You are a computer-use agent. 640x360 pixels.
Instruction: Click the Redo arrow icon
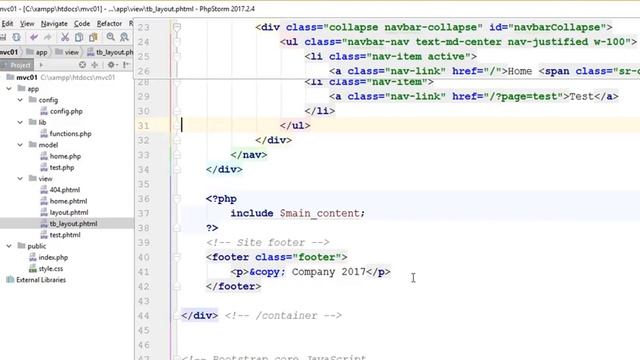(x=47, y=38)
